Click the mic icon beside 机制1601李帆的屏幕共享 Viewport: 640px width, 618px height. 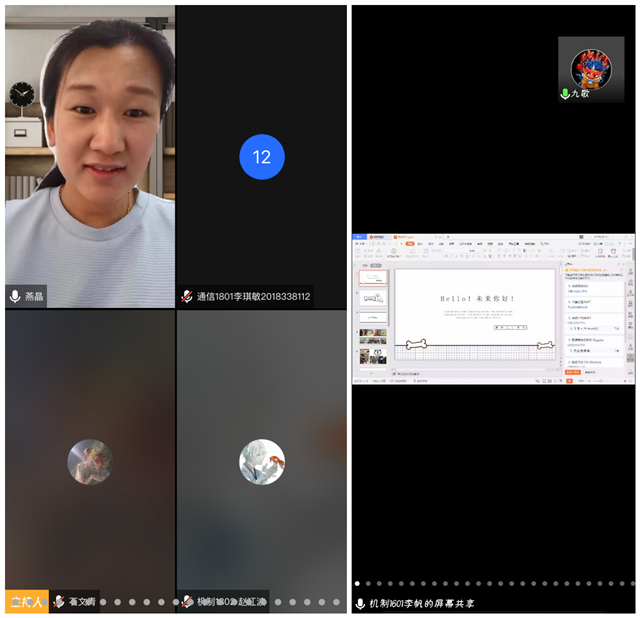pyautogui.click(x=360, y=604)
